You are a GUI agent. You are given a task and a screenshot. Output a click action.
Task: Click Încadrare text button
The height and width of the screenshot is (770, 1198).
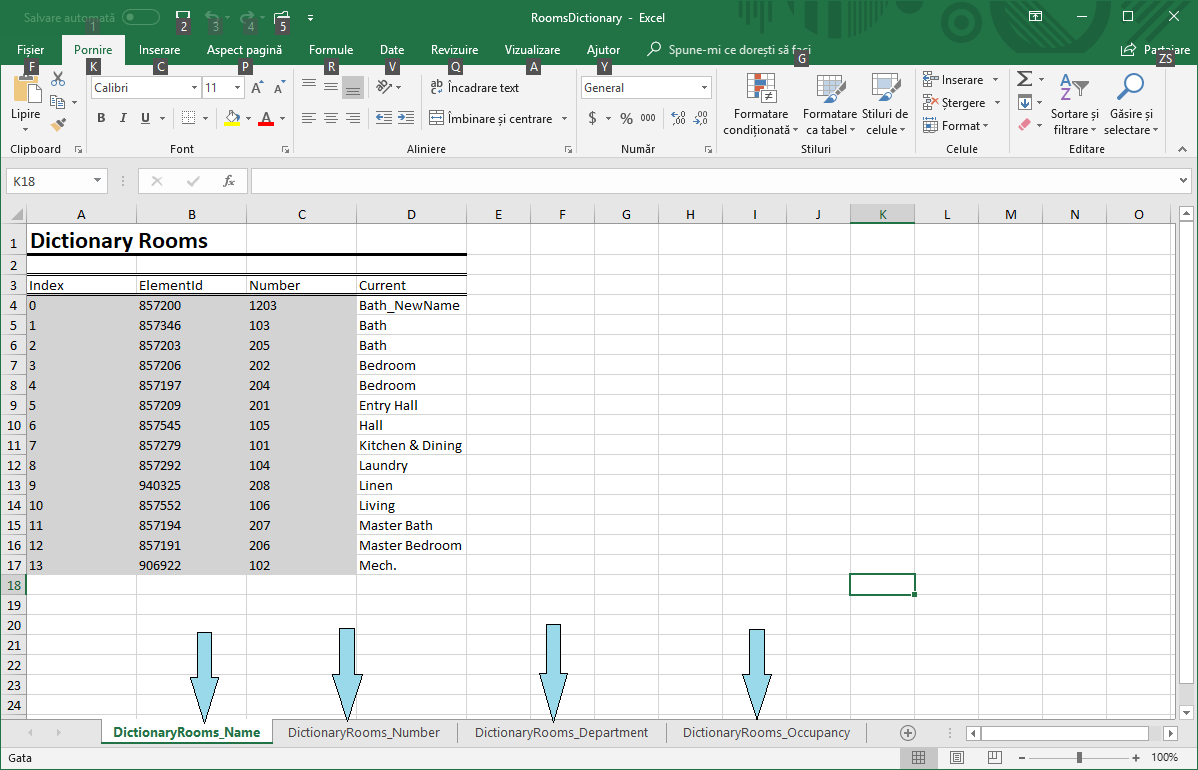[x=474, y=88]
